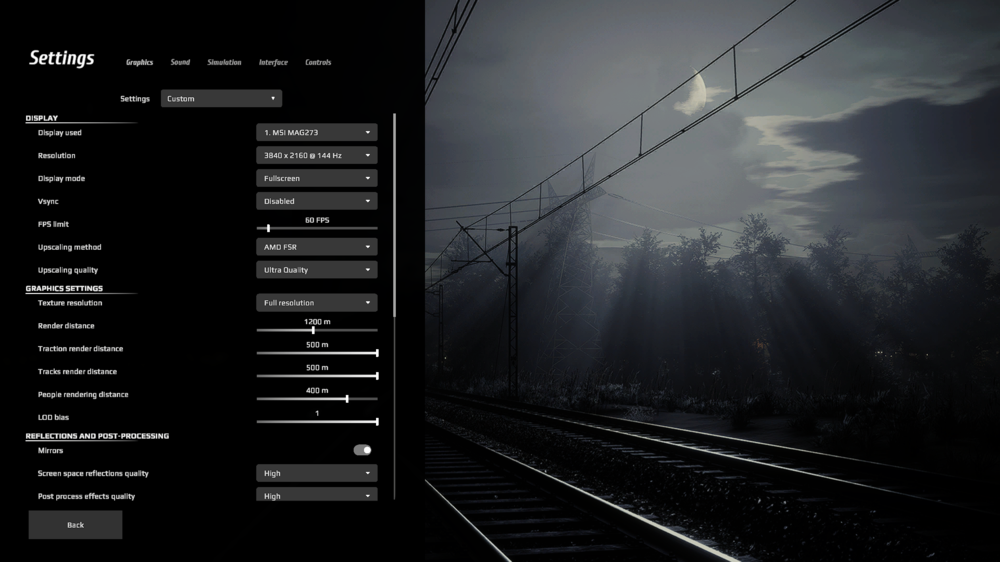Open the Settings preset dropdown showing Custom
1000x562 pixels.
pyautogui.click(x=221, y=99)
